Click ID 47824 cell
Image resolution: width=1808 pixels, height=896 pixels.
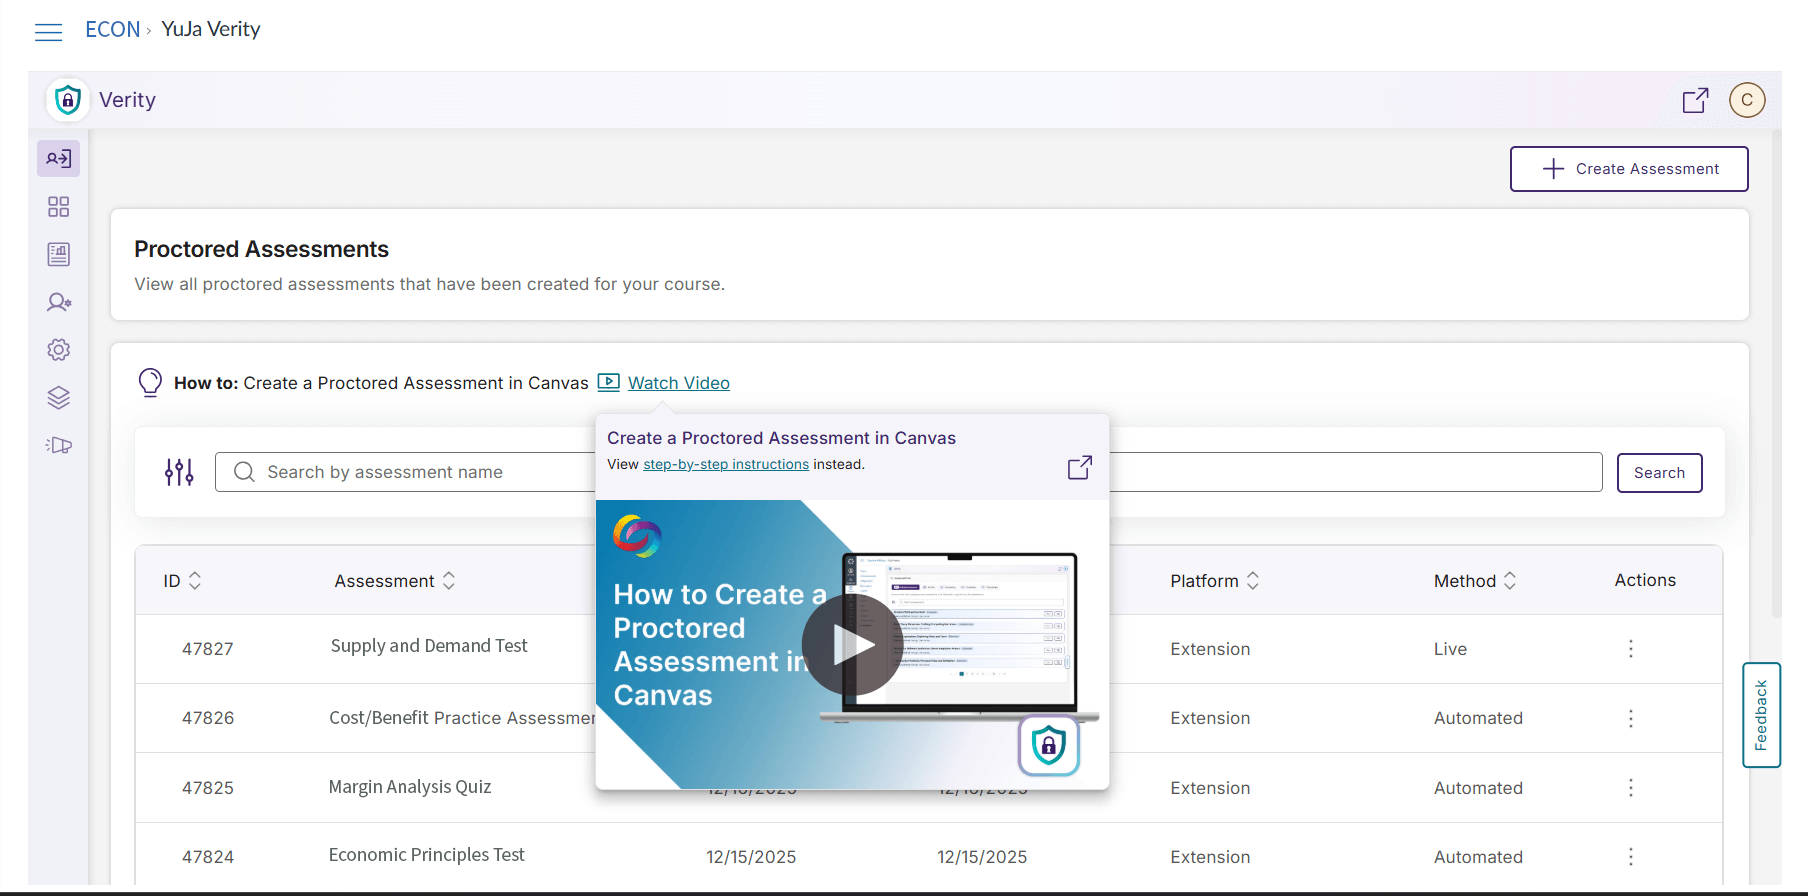click(208, 857)
